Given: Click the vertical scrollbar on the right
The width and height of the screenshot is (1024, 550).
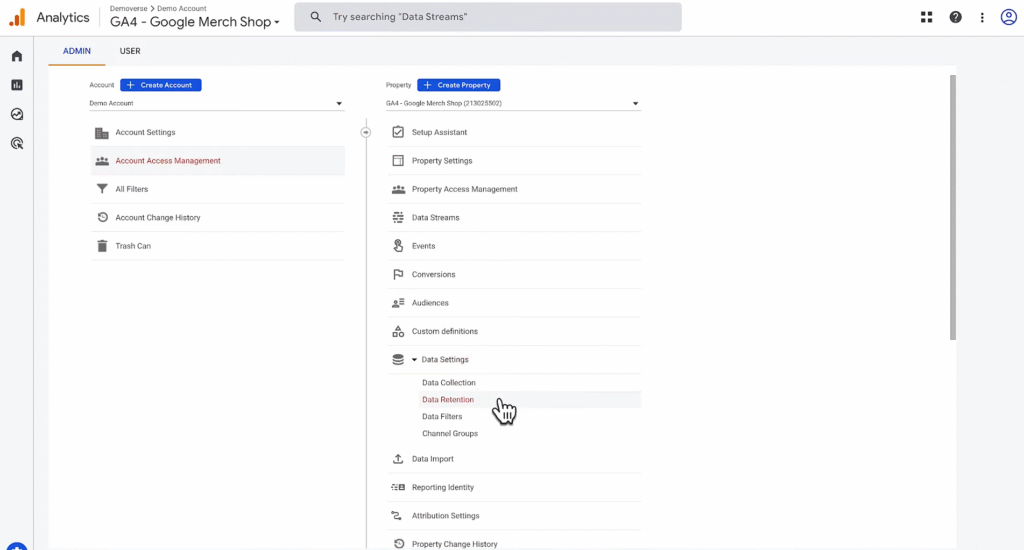Looking at the screenshot, I should tap(953, 208).
